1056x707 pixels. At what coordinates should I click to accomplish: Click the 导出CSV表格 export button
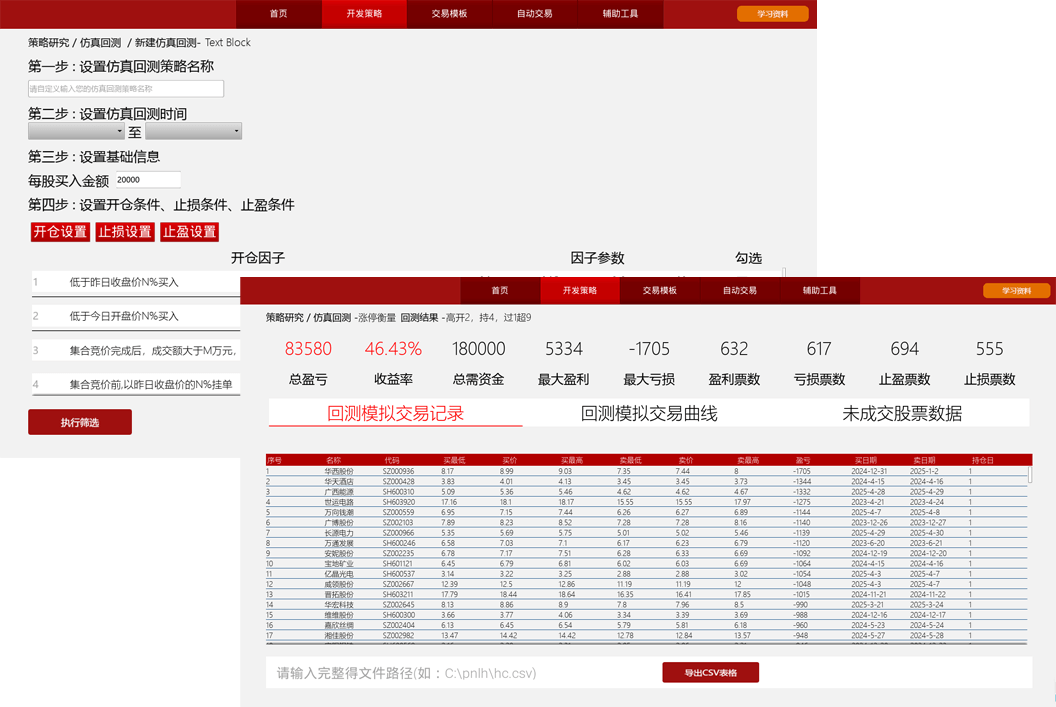coord(710,673)
